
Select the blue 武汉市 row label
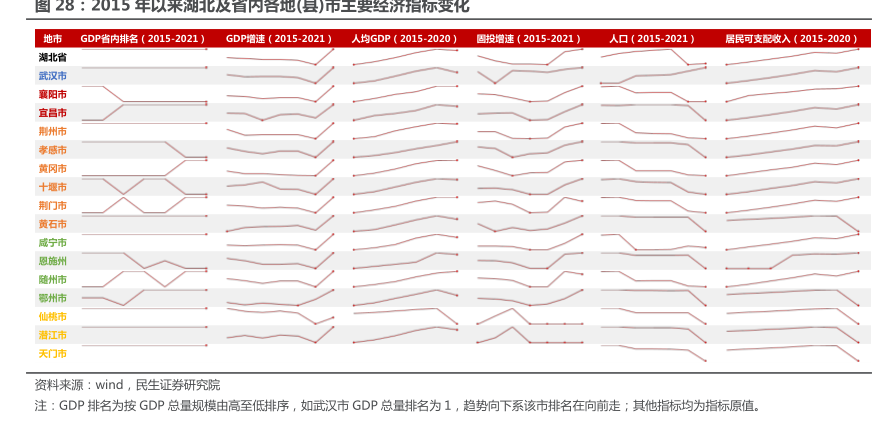click(52, 76)
